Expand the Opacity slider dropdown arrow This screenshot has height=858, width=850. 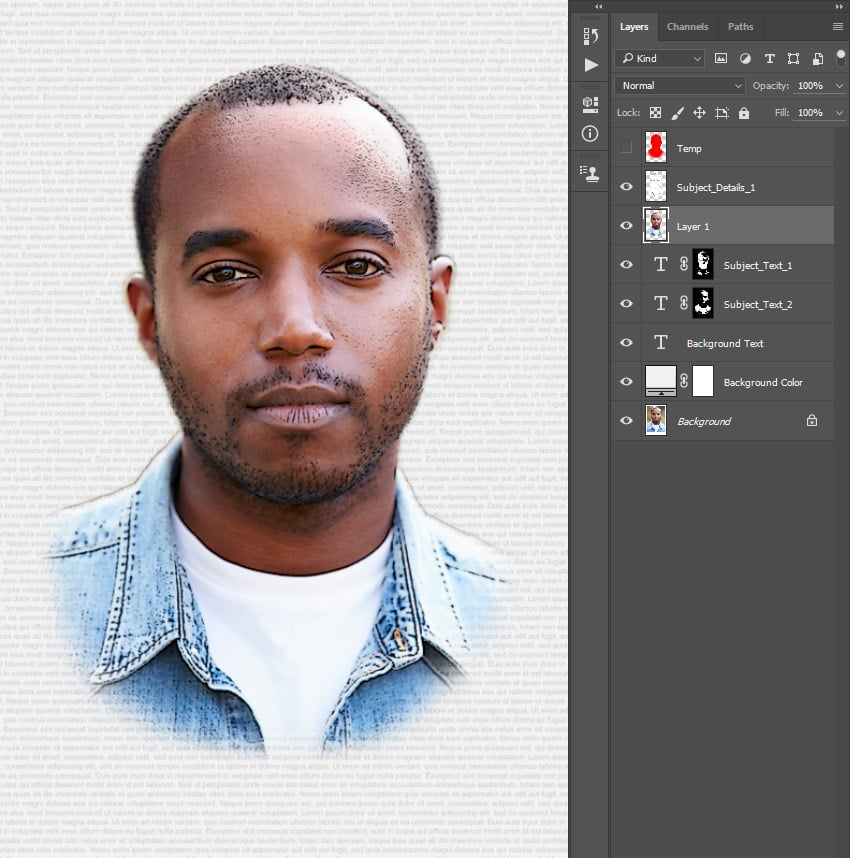pos(839,86)
